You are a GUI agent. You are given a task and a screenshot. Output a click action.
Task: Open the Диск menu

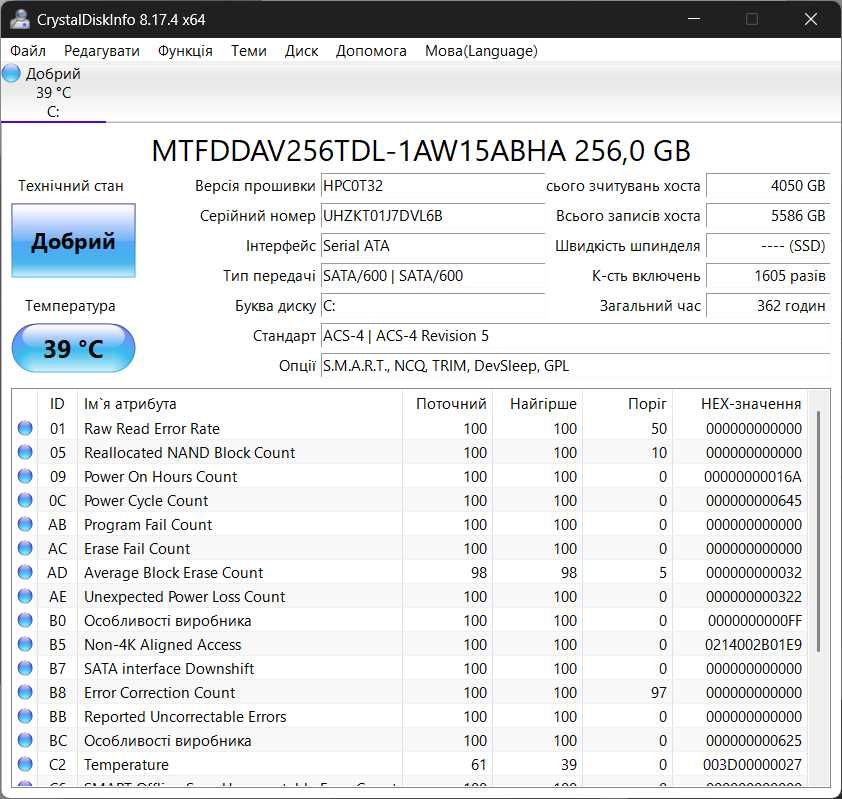coord(301,51)
